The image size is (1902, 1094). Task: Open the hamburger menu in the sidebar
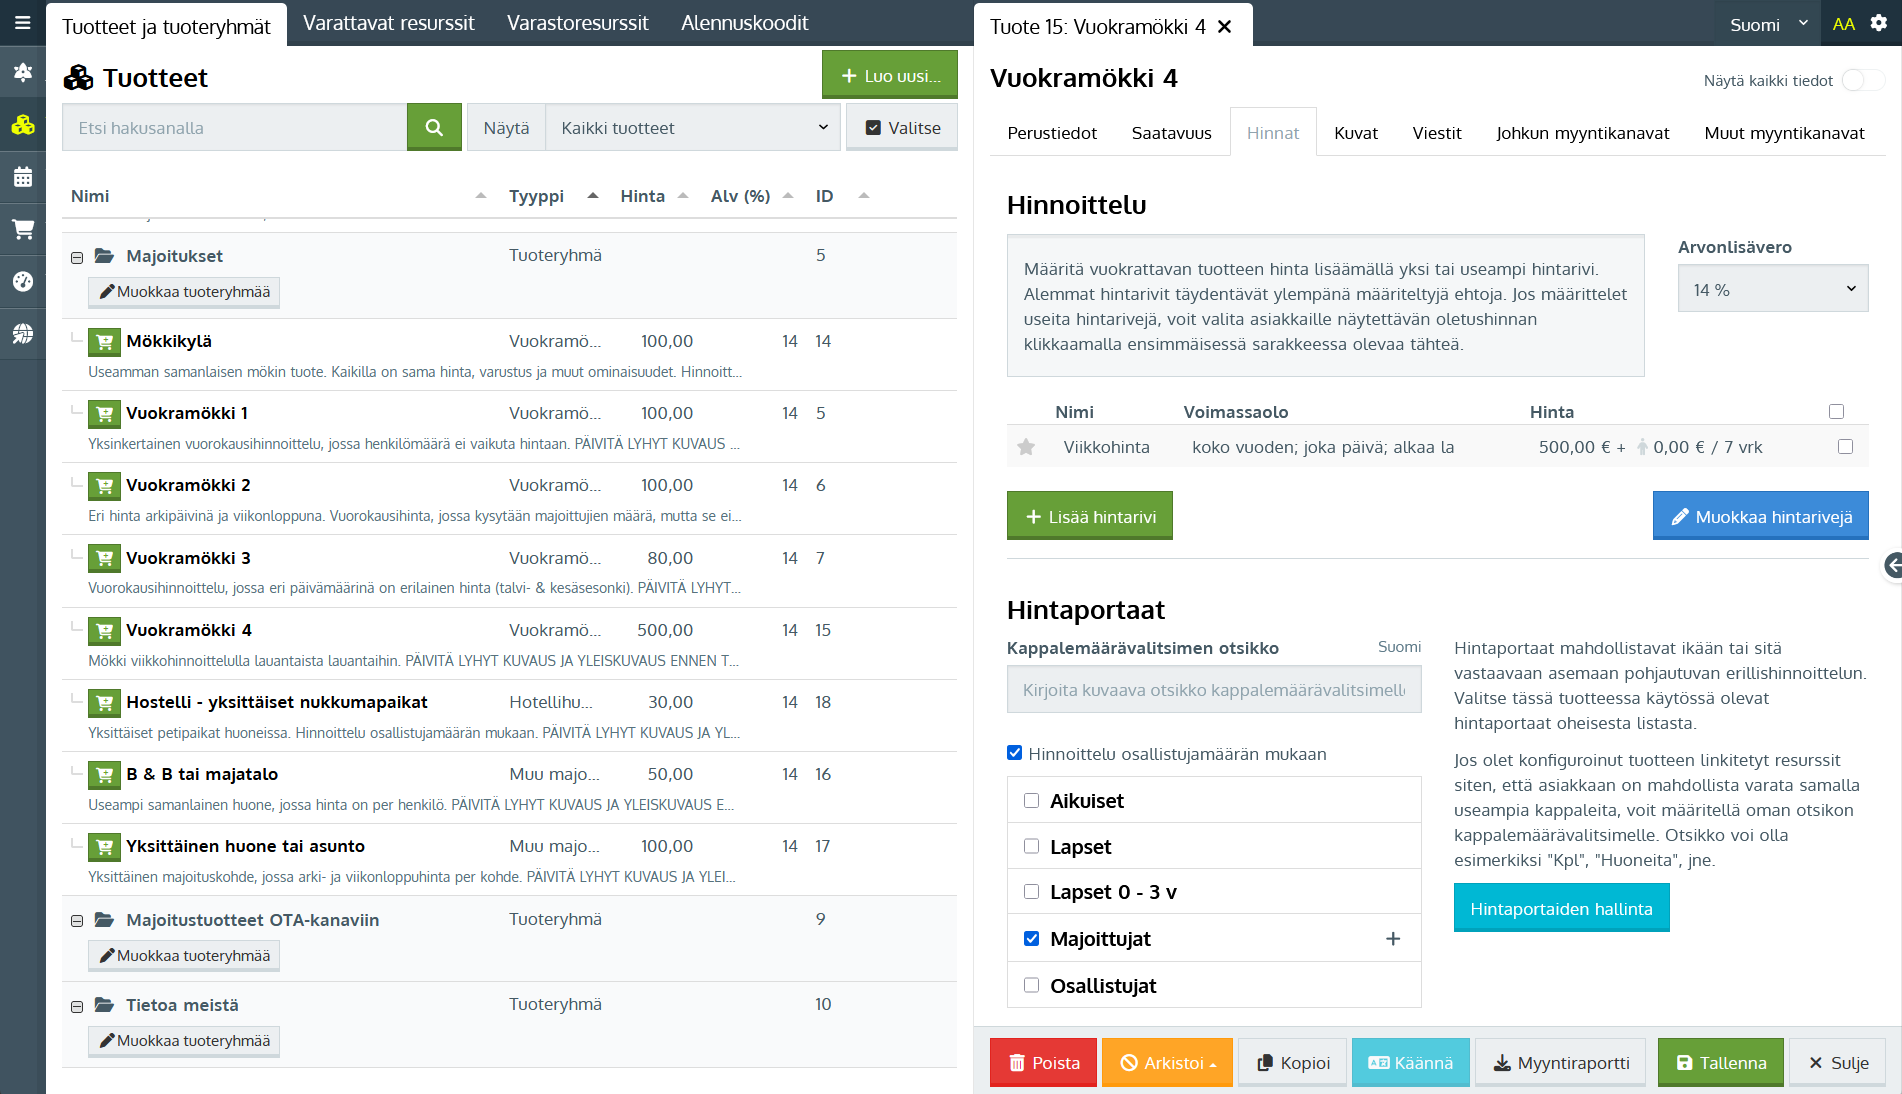22,22
